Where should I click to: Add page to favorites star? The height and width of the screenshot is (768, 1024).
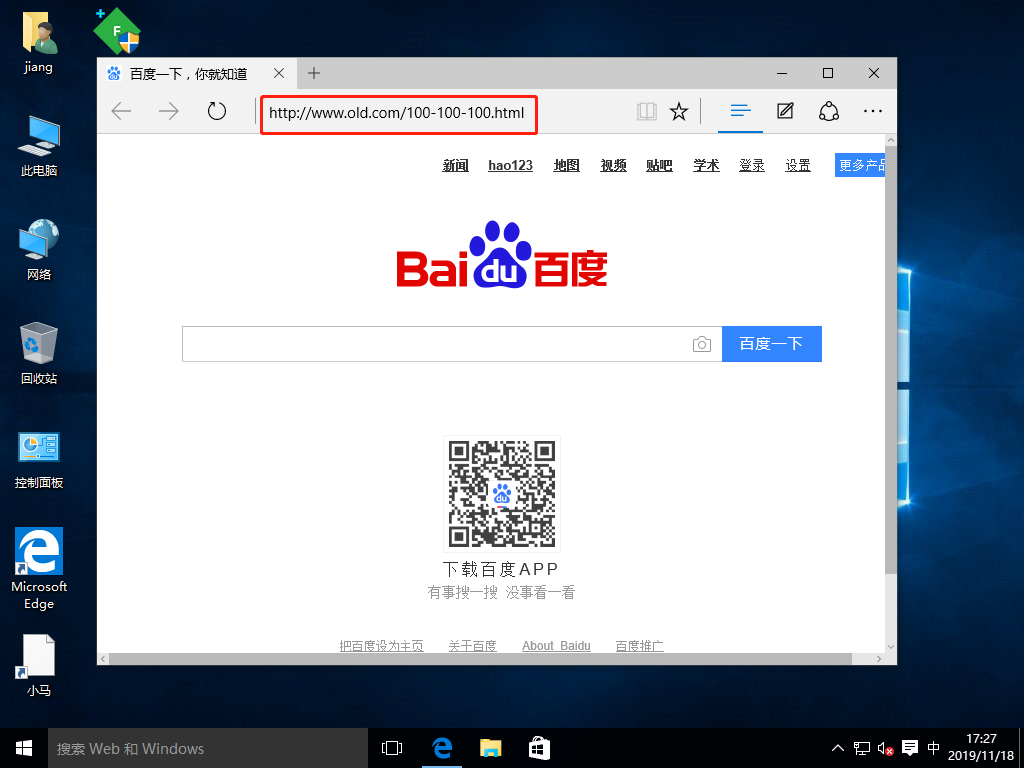679,112
